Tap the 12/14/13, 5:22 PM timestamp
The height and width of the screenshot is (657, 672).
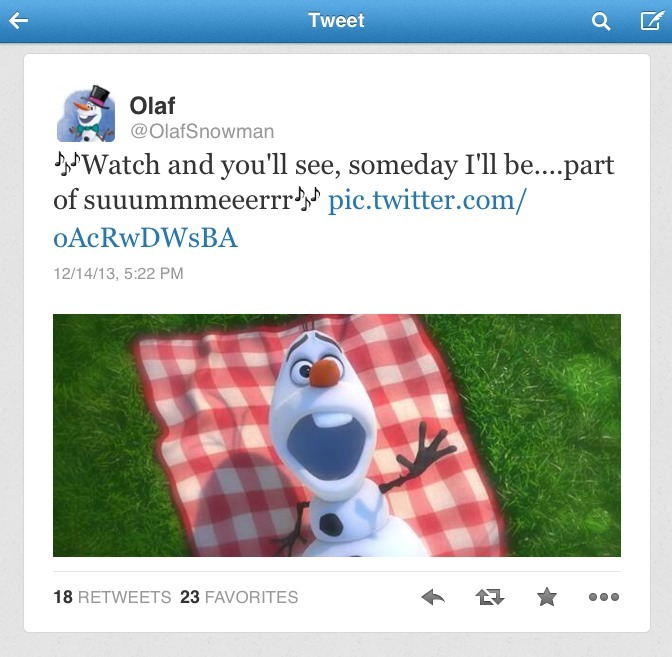(118, 273)
